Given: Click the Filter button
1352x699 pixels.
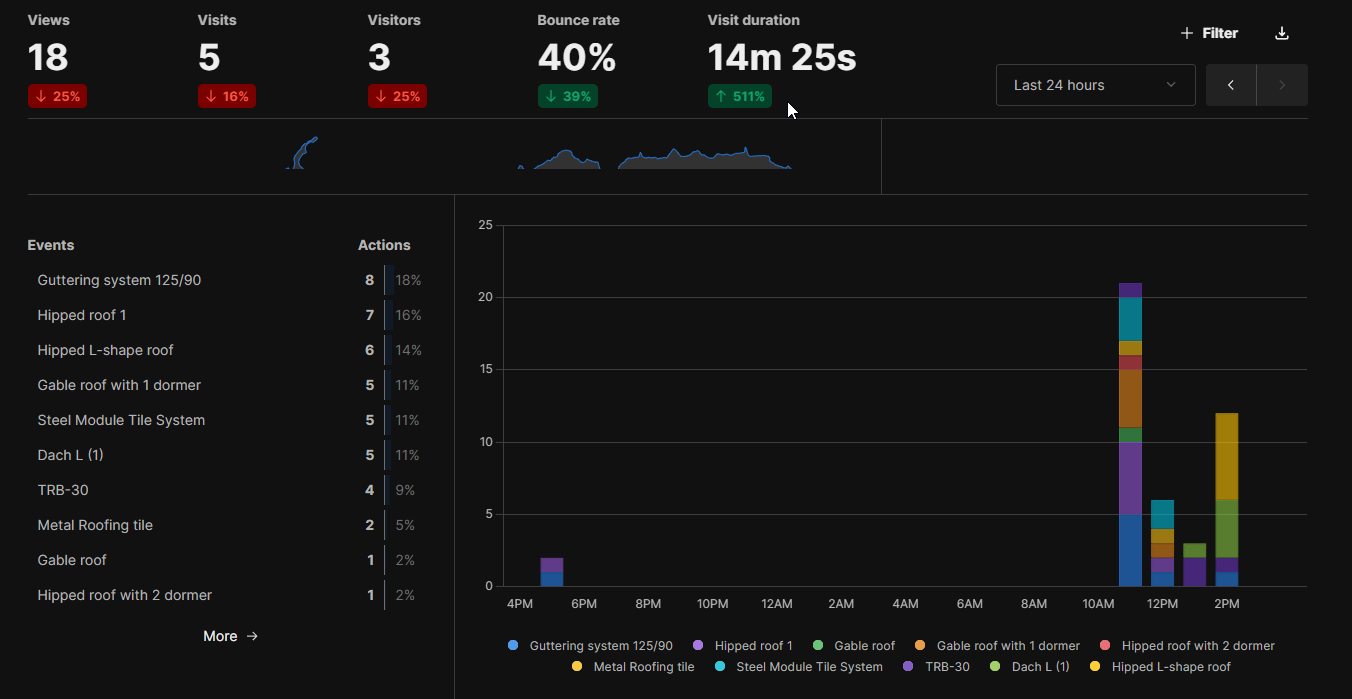Looking at the screenshot, I should tap(1209, 32).
